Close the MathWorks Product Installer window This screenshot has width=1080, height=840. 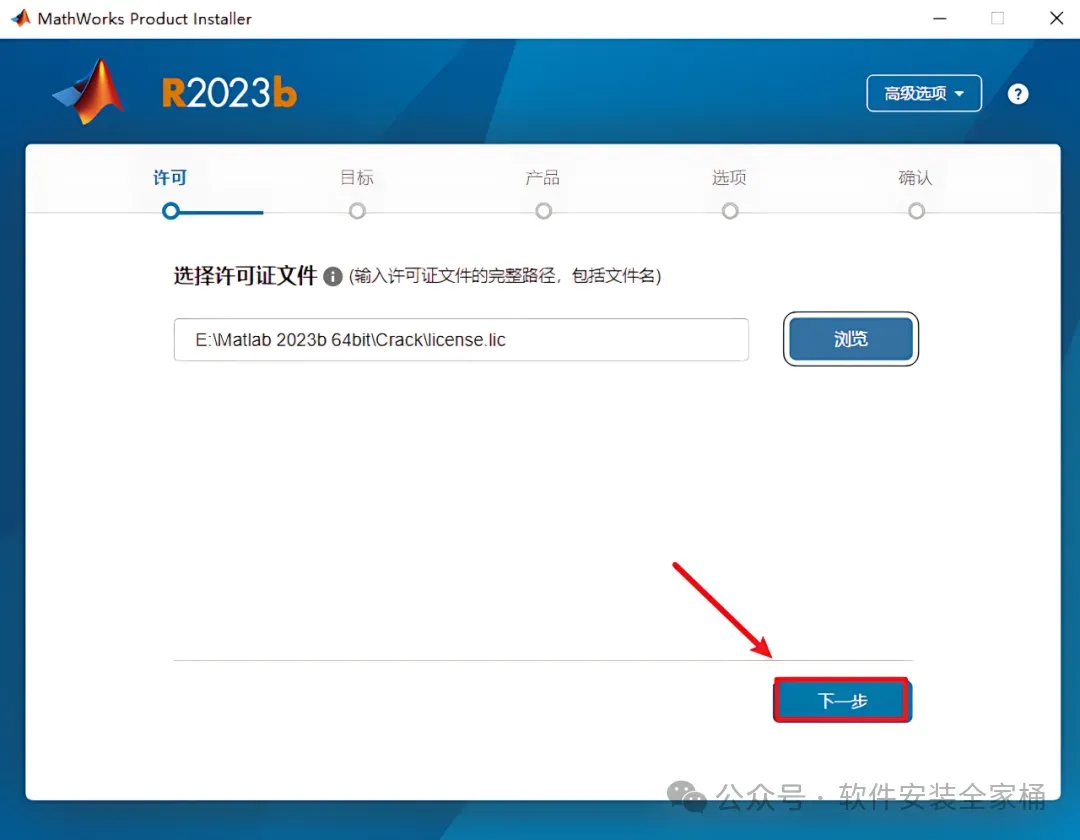click(1057, 19)
